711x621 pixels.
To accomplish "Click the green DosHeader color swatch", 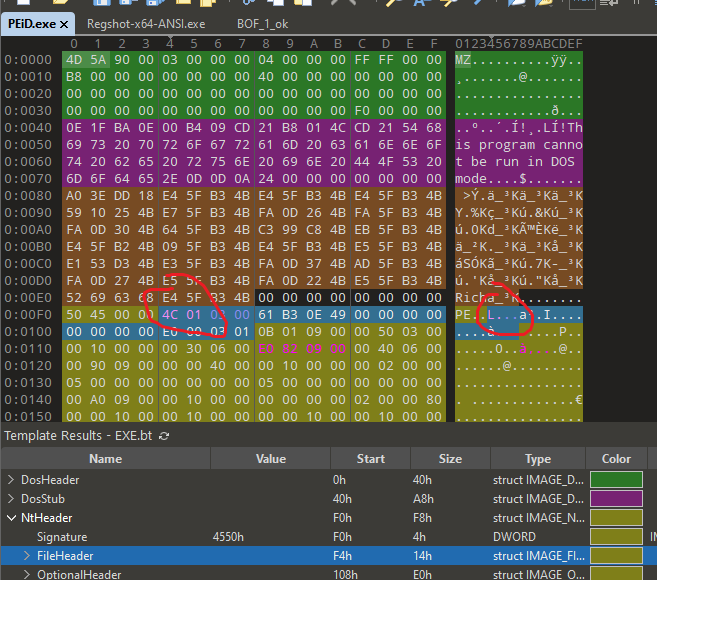I will click(616, 480).
